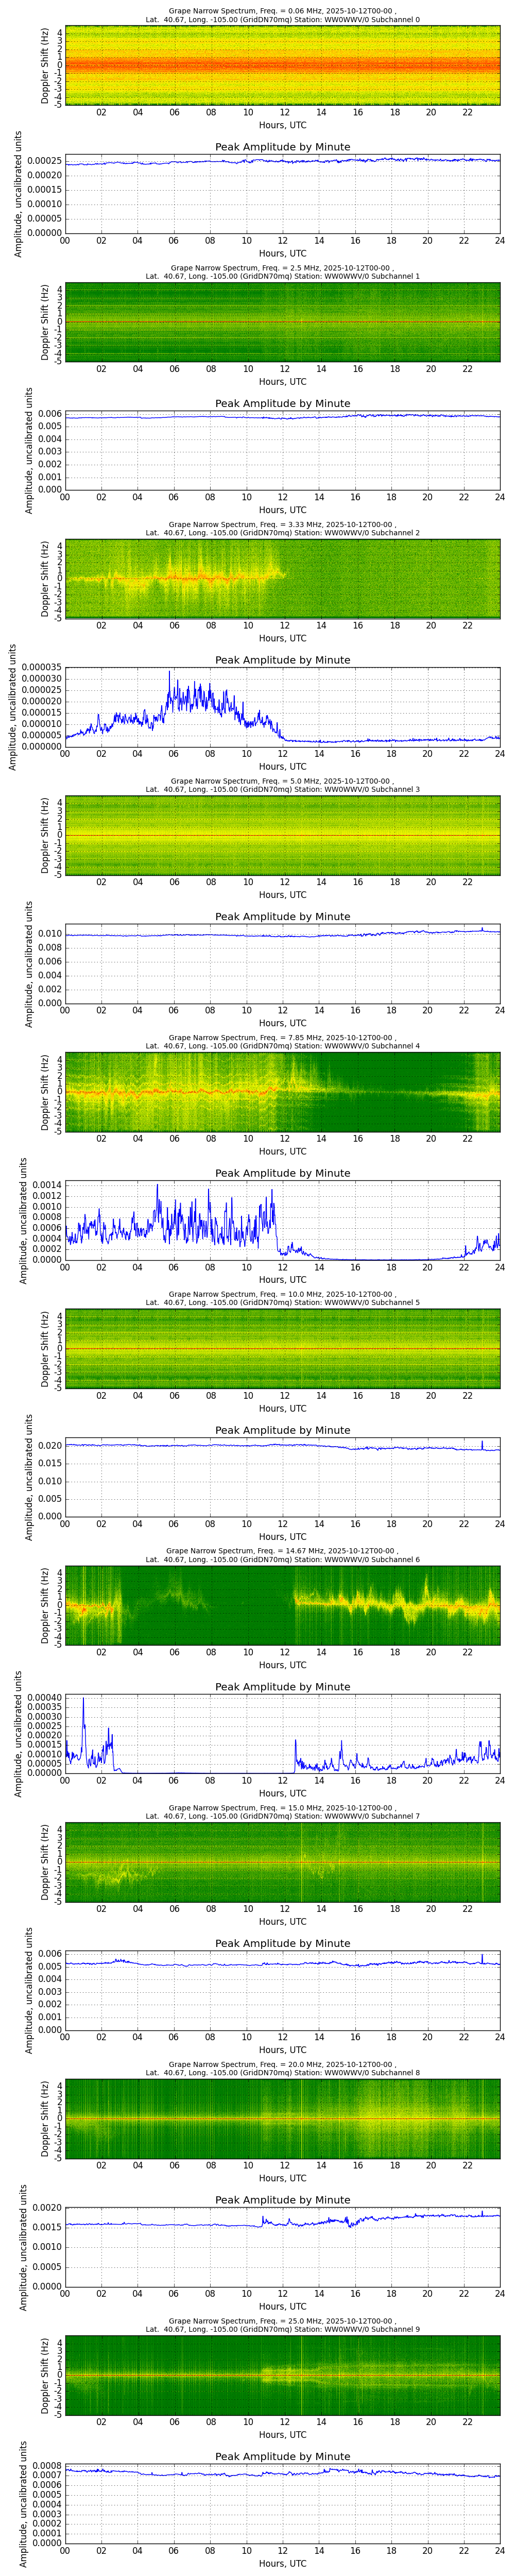Select the 15.0 MHz Doppler spectrogram
Viewport: 515px width, 2576px height.
tap(282, 1862)
